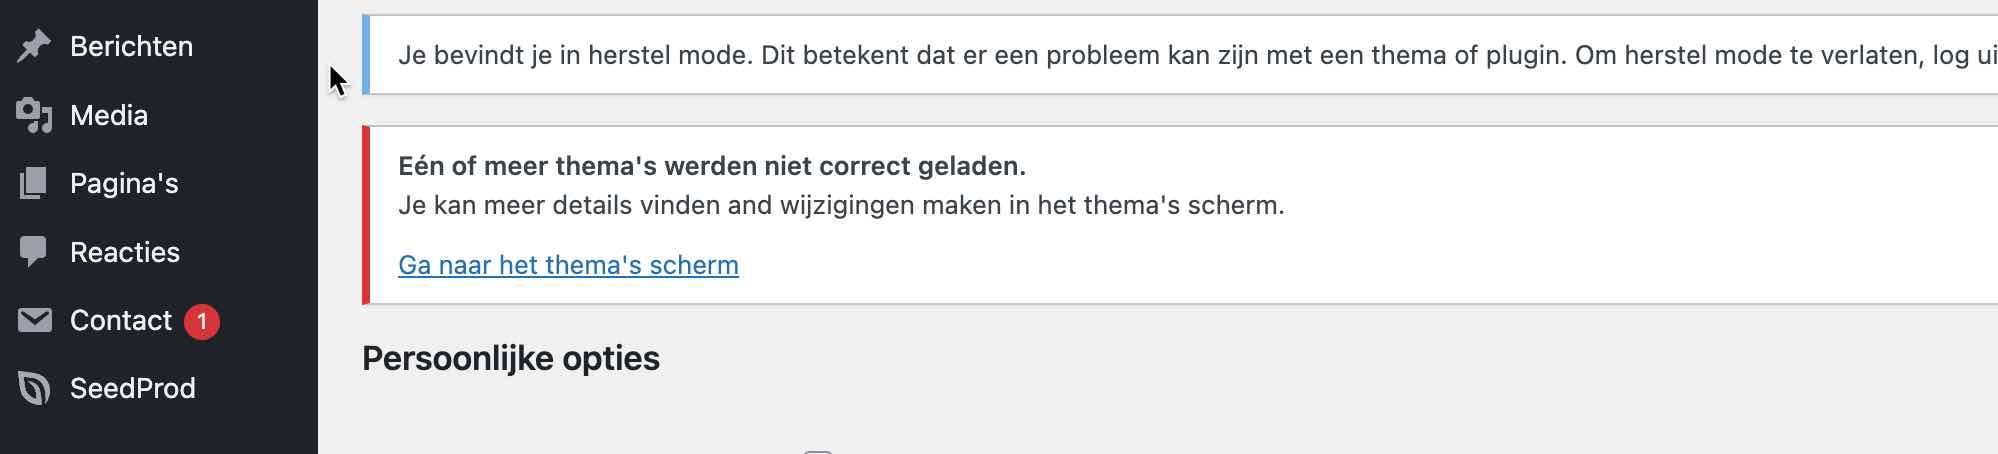Screen dimensions: 1998x454
Task: Click the red notification badge on Contact
Action: 202,321
